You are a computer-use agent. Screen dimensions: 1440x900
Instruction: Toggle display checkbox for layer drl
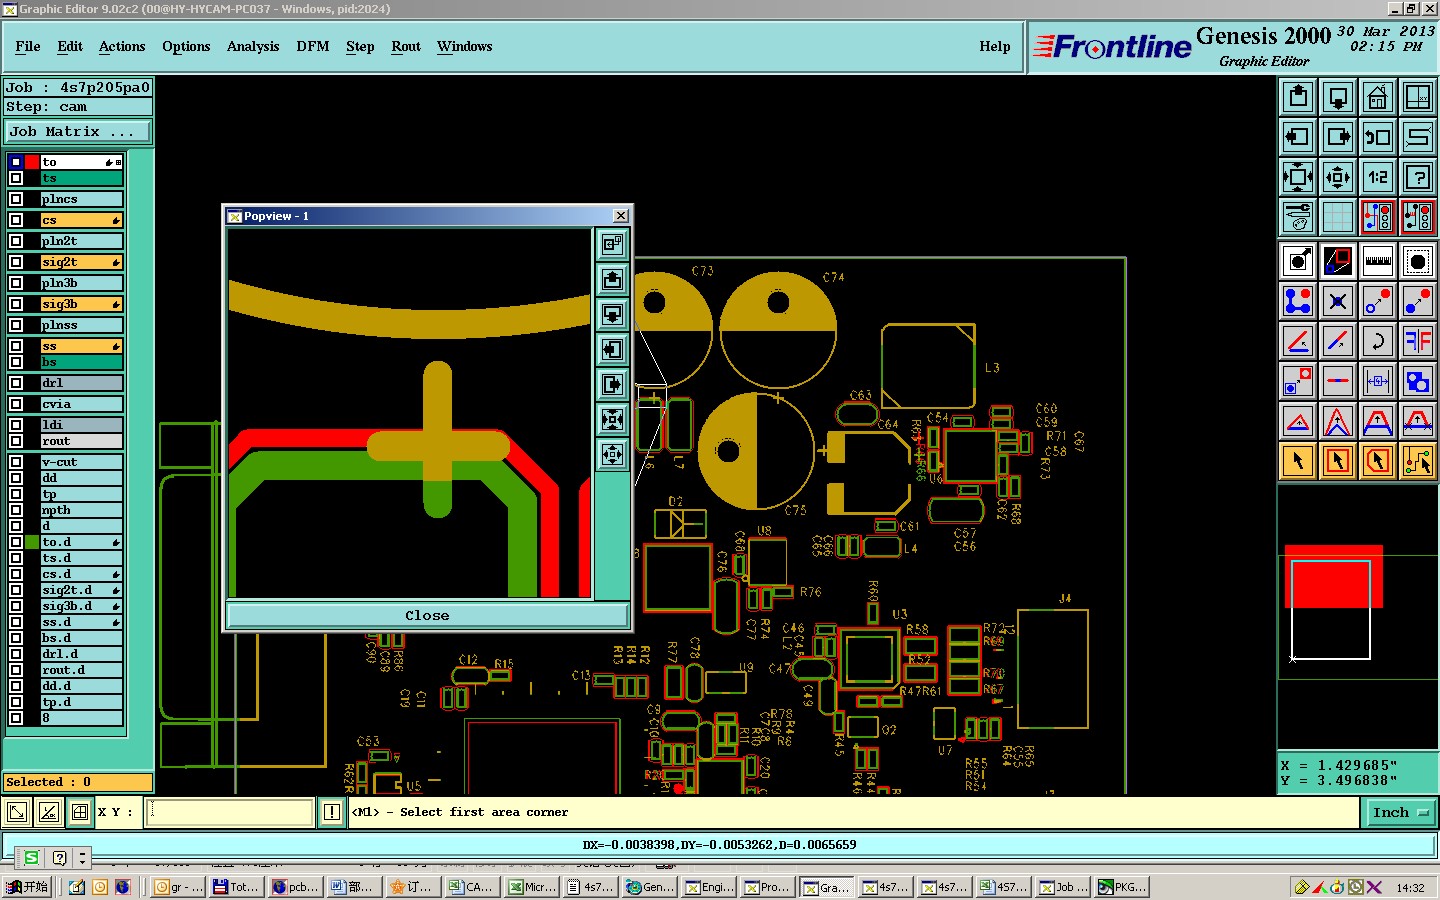pyautogui.click(x=16, y=383)
